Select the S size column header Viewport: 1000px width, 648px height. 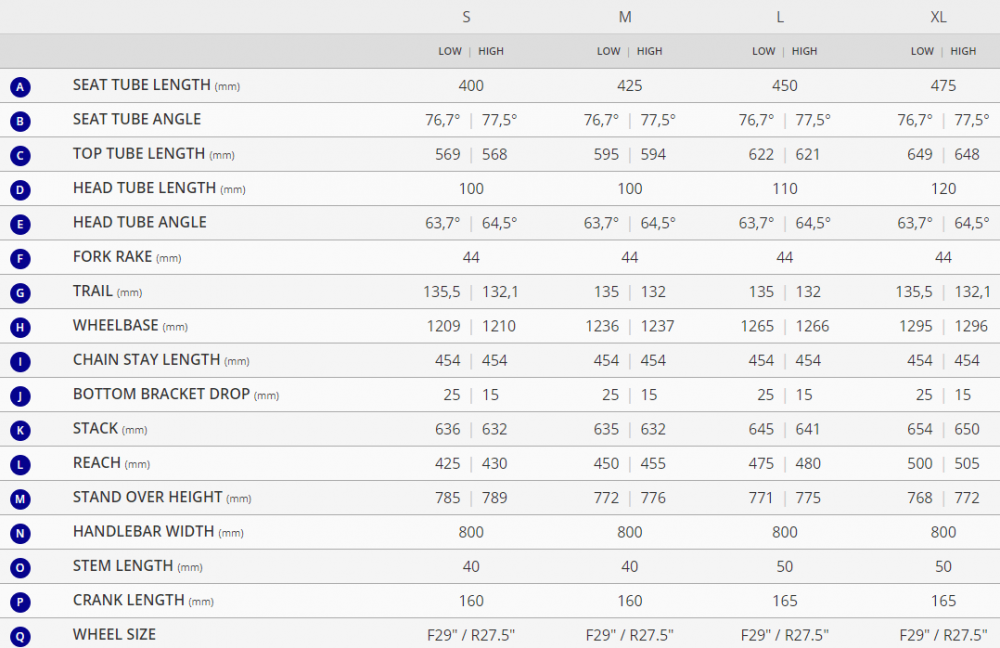point(466,17)
